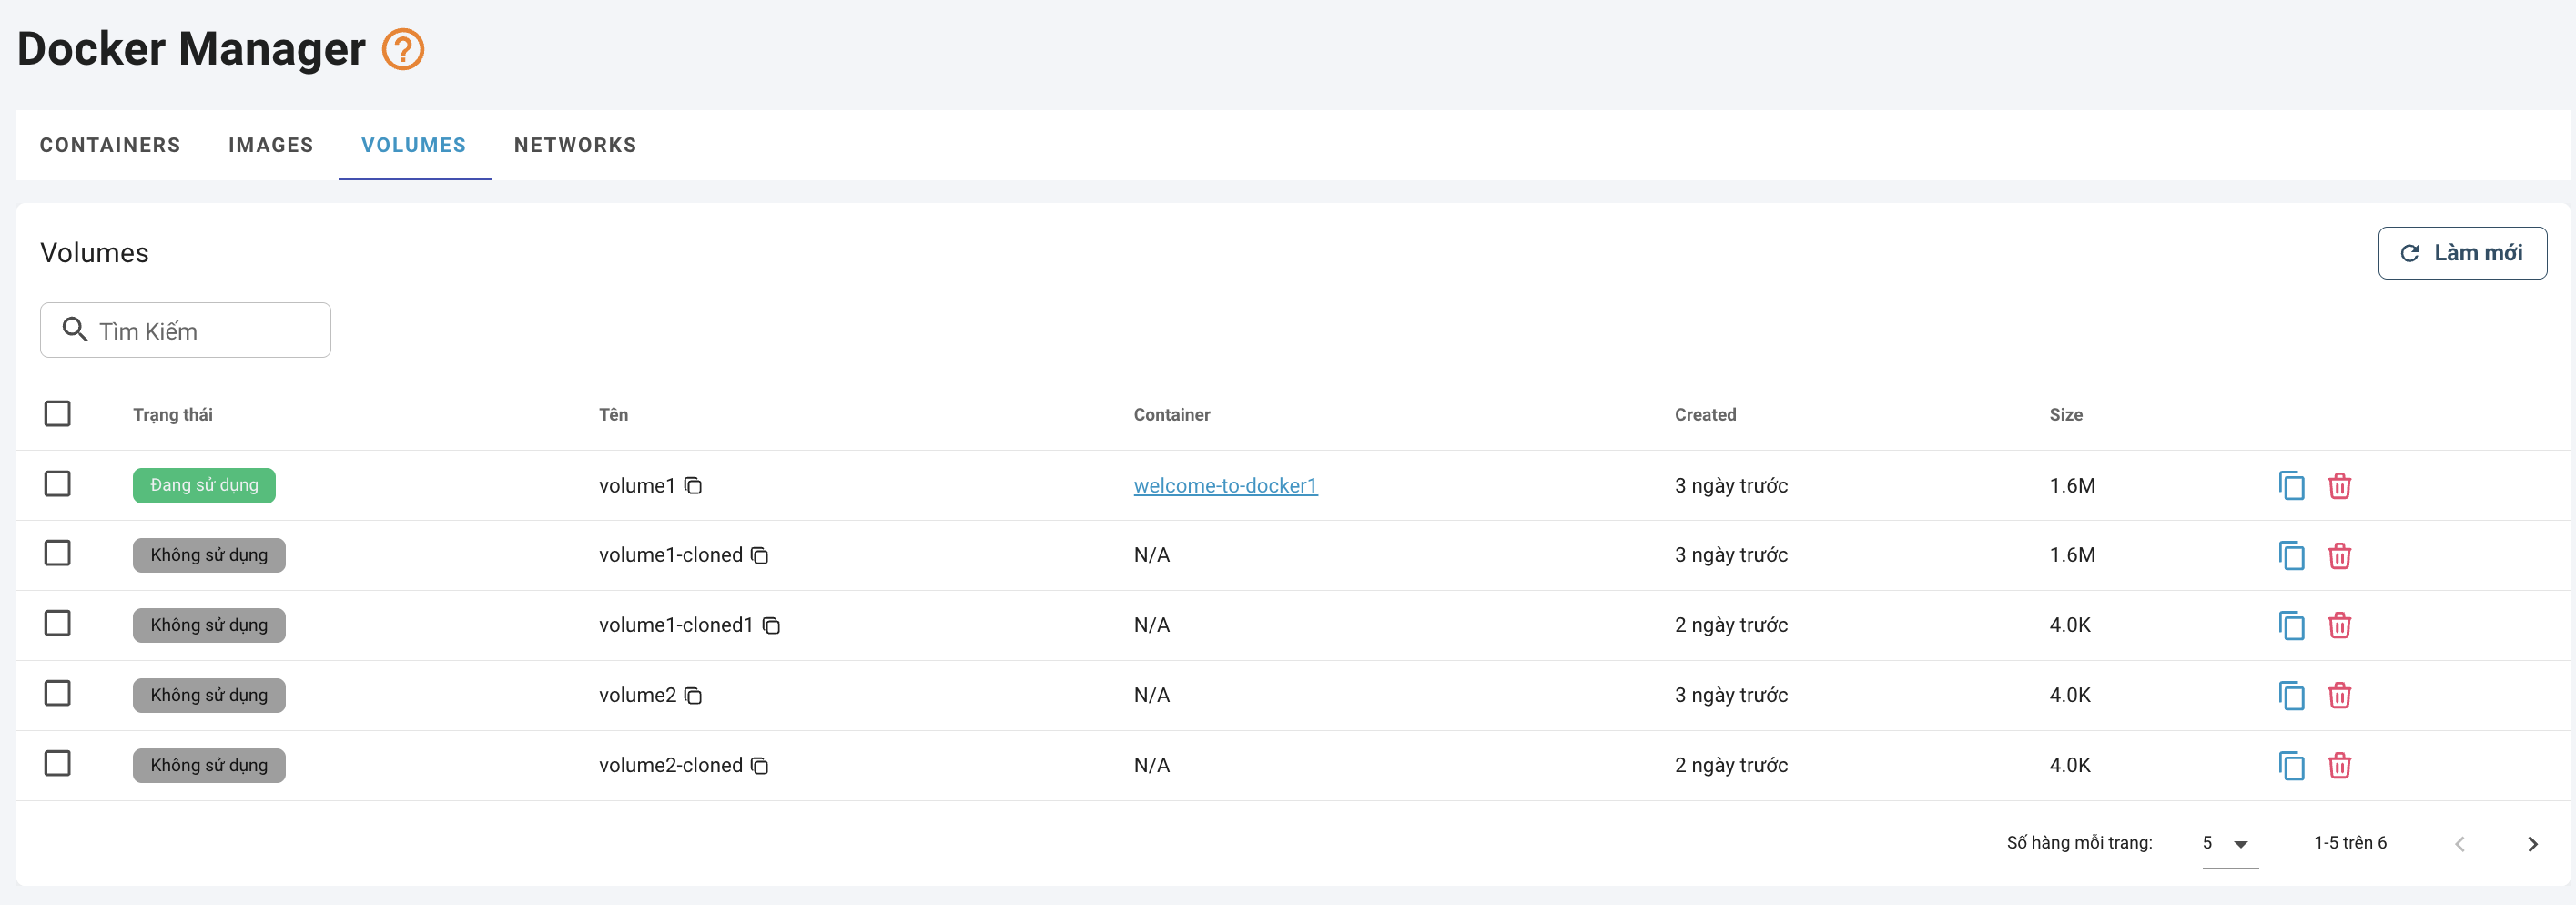
Task: Clone the volume1 volume
Action: [x=2290, y=486]
